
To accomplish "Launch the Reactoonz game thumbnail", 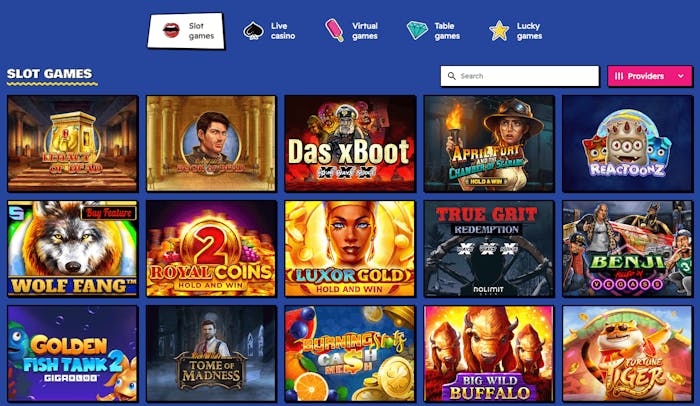I will tap(628, 143).
